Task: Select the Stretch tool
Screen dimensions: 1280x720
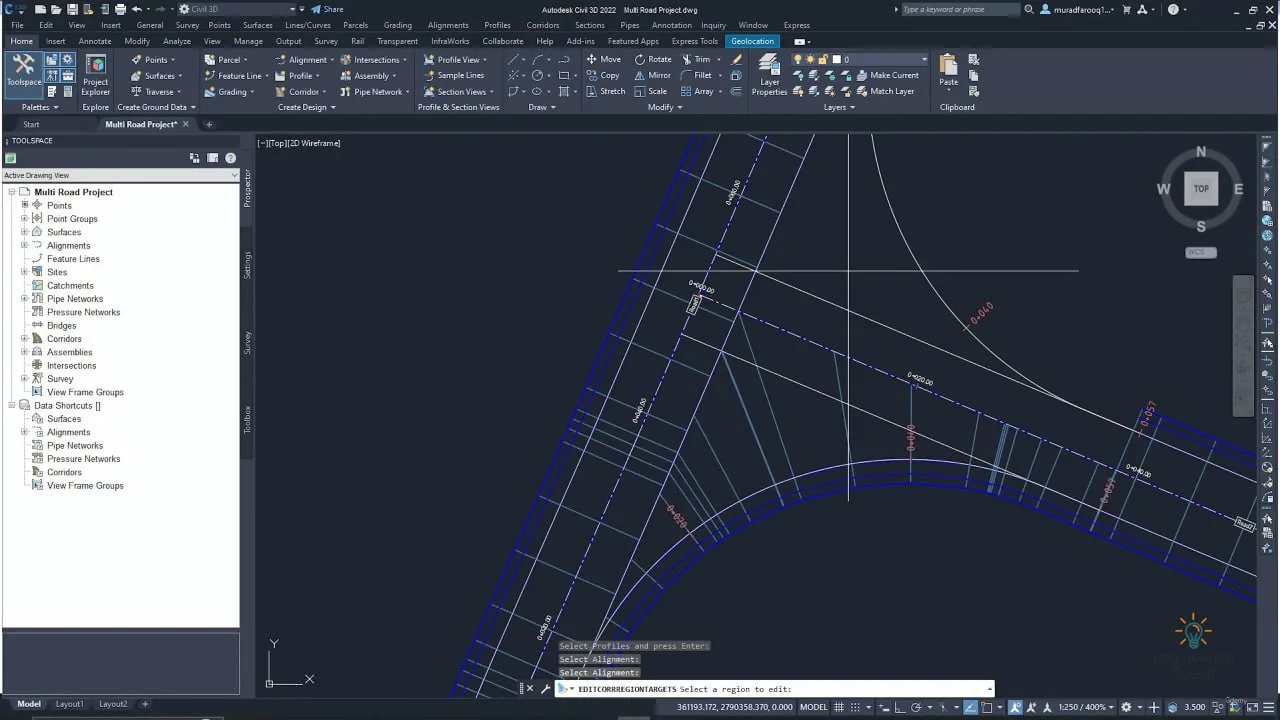Action: point(605,91)
